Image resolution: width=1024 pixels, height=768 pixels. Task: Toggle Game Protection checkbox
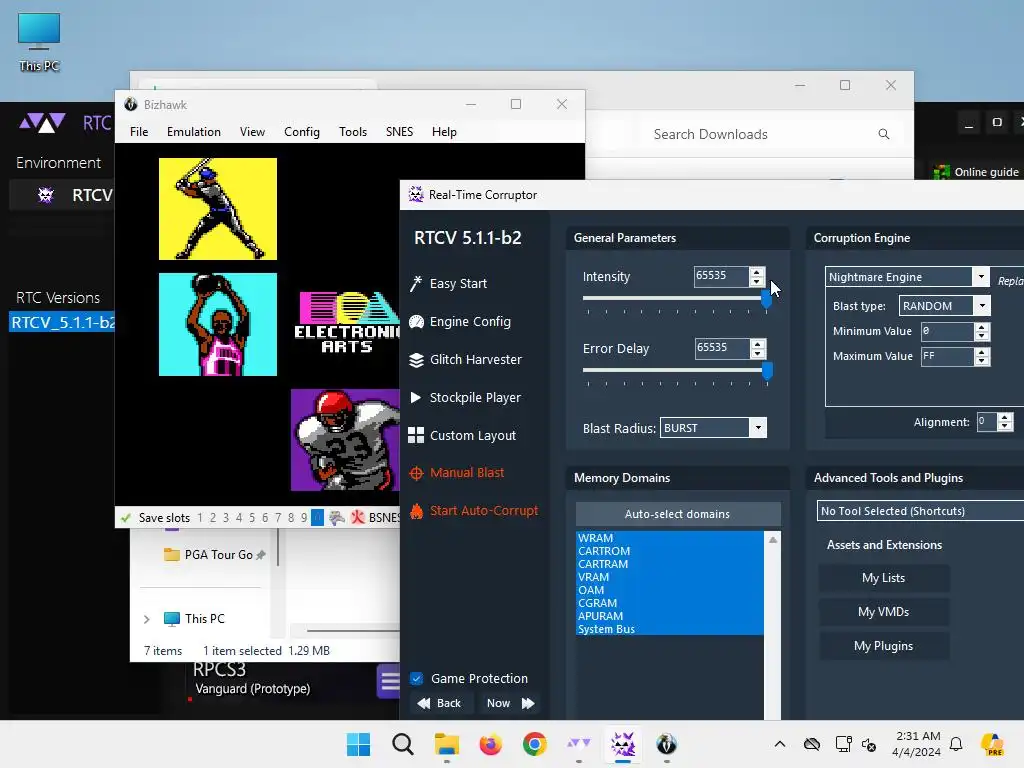[416, 679]
